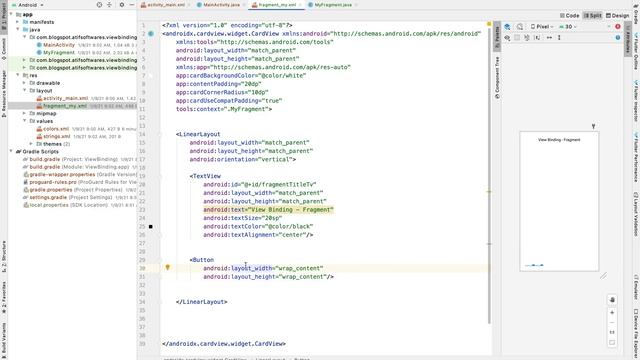Click the infer constraints icon

click(x=537, y=38)
